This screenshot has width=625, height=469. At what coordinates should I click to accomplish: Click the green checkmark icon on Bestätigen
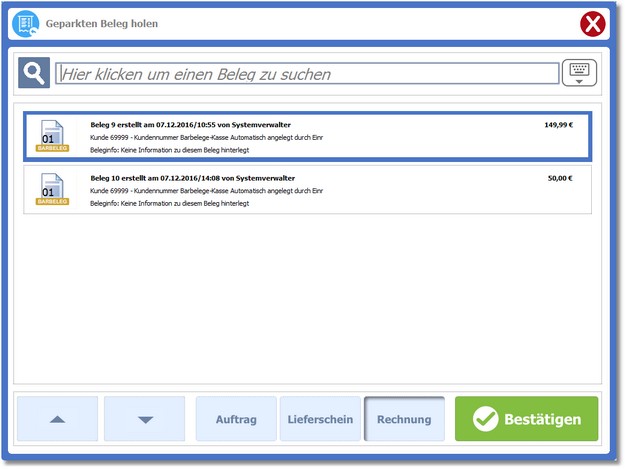coord(486,420)
